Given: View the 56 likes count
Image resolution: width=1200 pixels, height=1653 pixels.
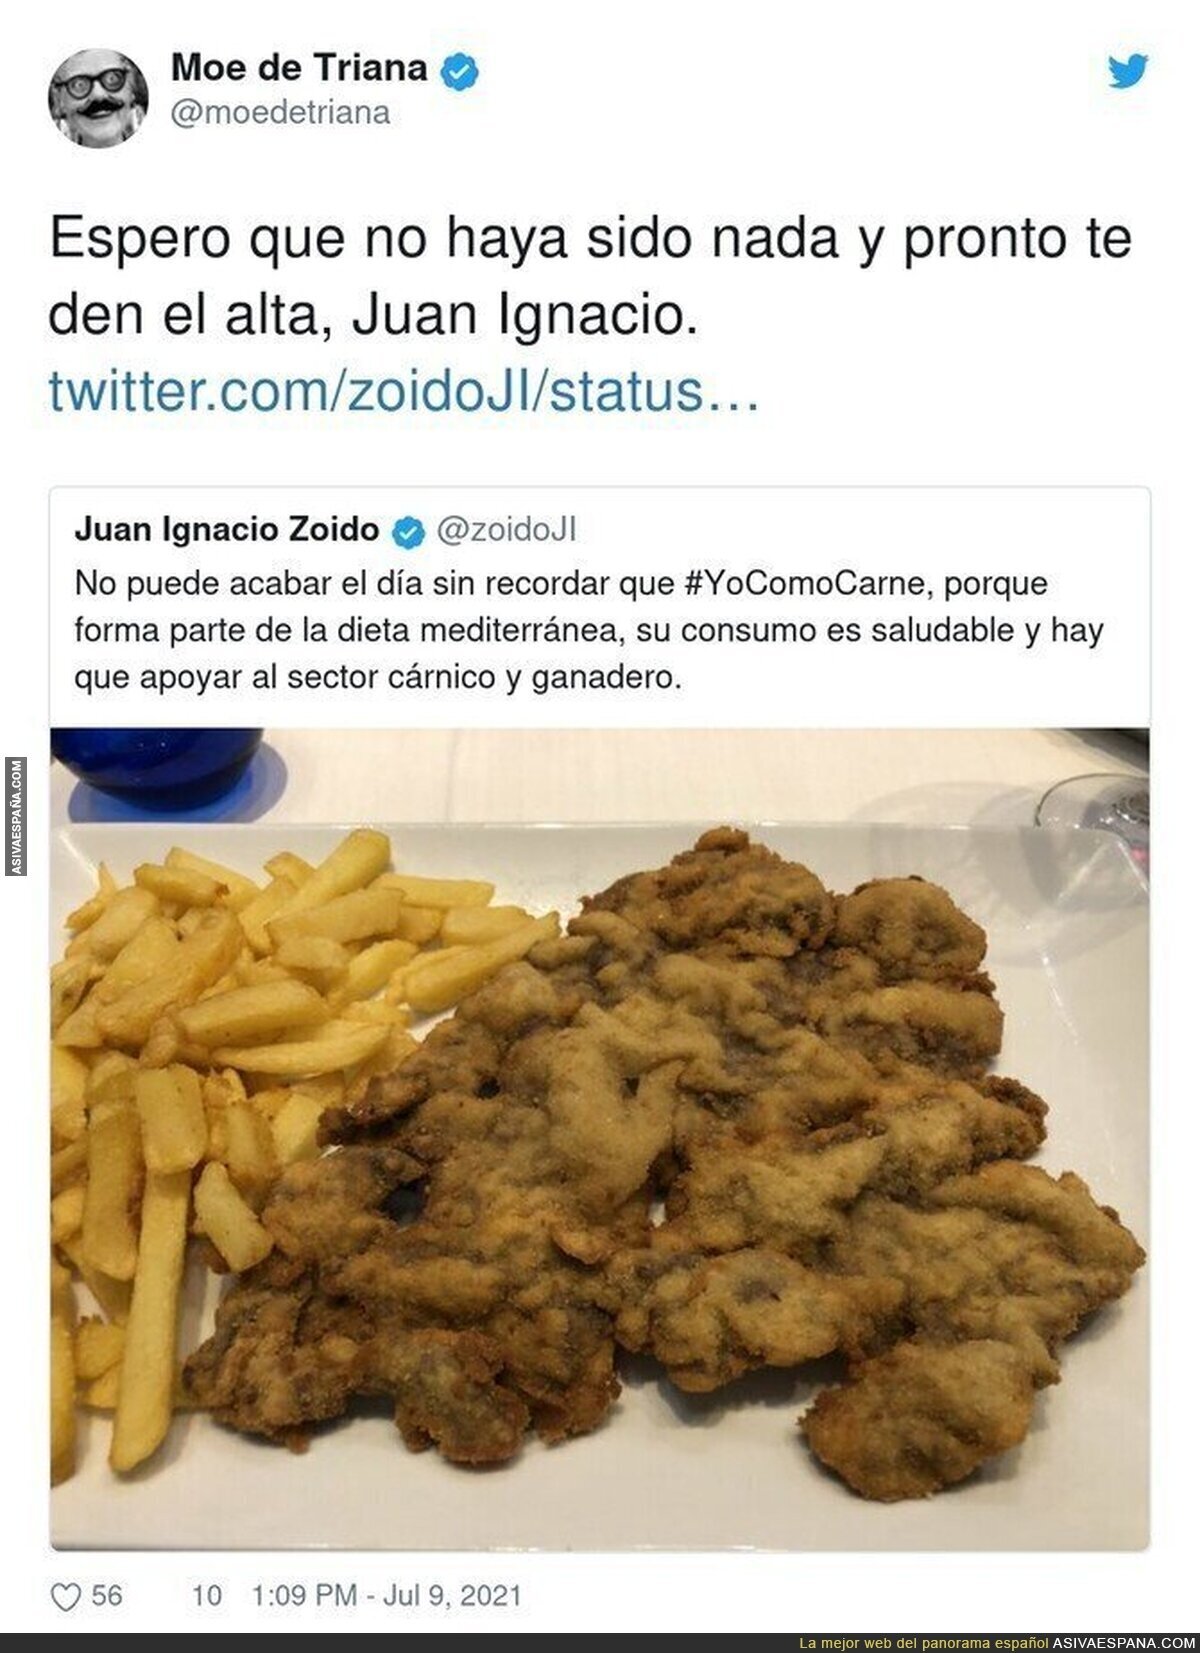Looking at the screenshot, I should pos(107,1595).
